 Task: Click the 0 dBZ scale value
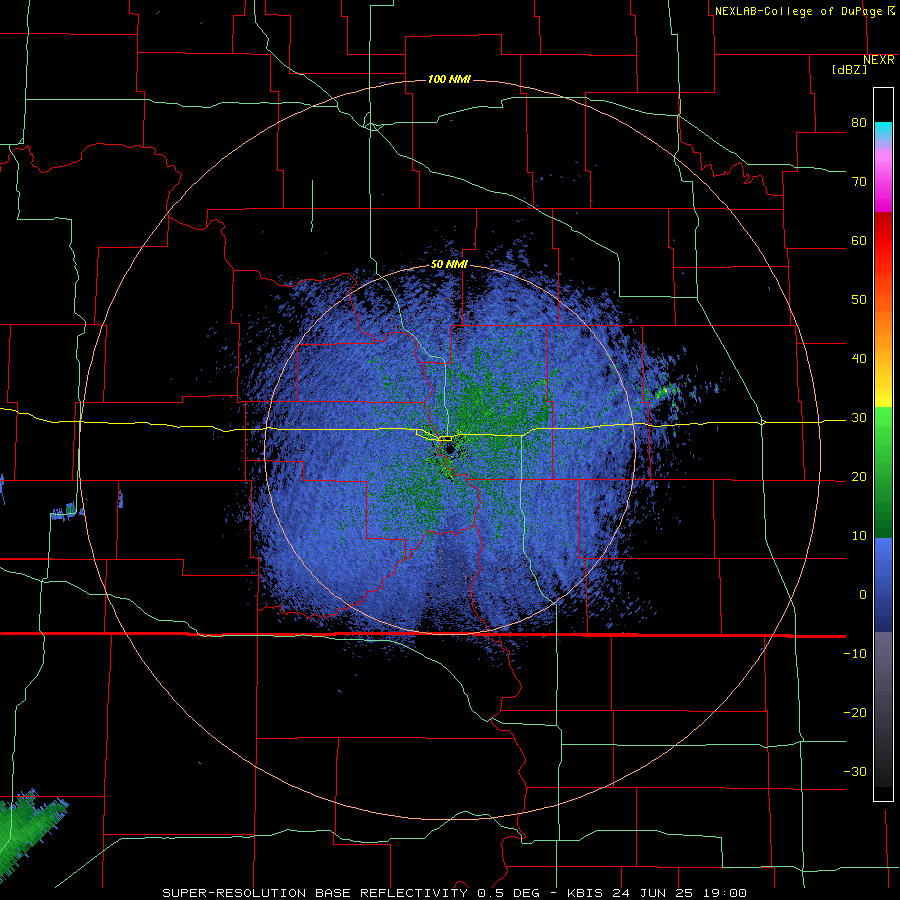click(x=863, y=595)
